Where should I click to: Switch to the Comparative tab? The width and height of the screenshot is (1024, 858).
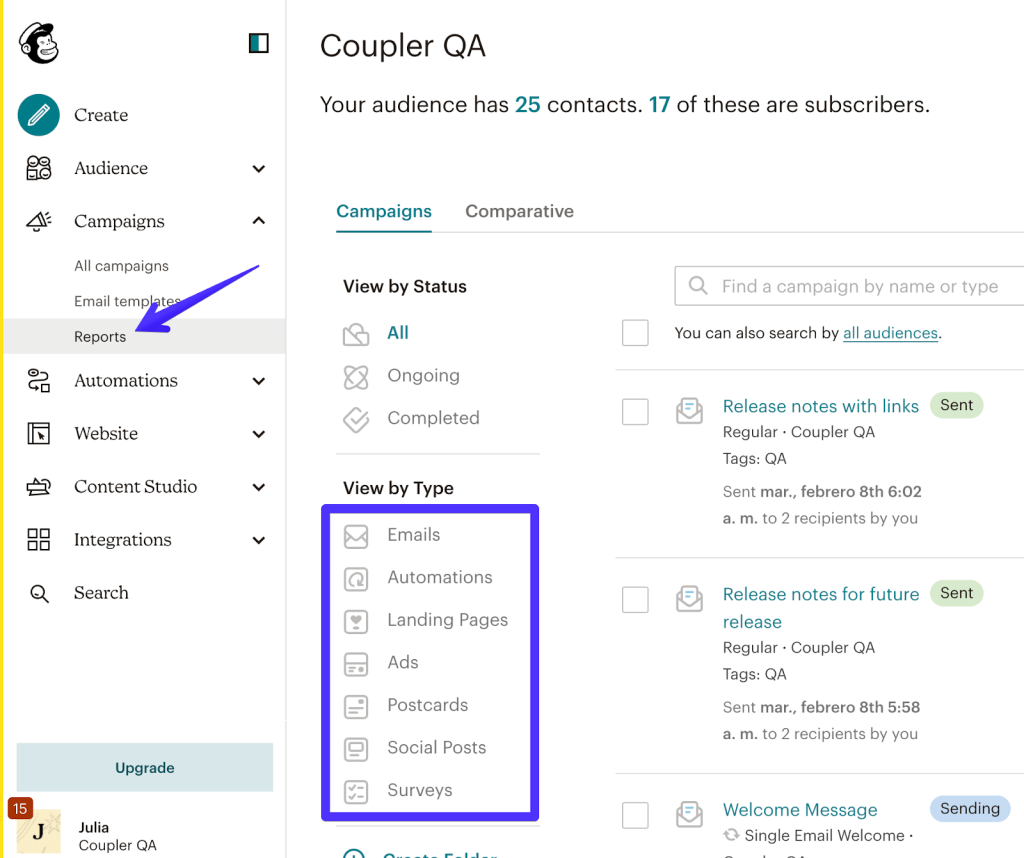519,211
